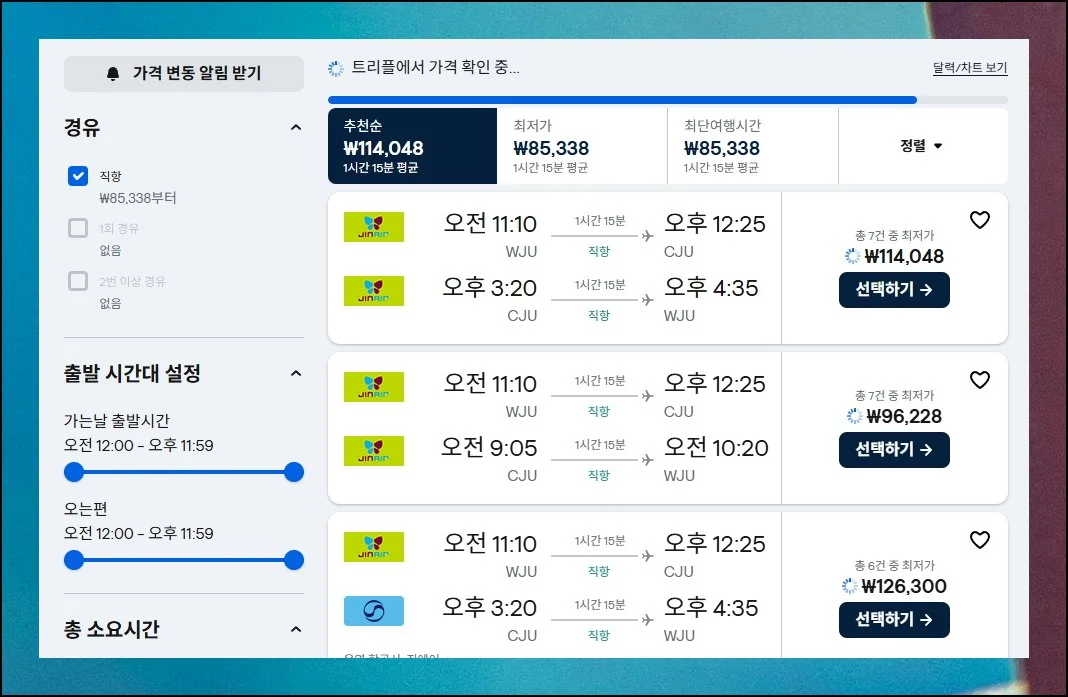Click left handle of 가는날 출발시간 slider
Viewport: 1068px width, 697px height.
pyautogui.click(x=74, y=472)
